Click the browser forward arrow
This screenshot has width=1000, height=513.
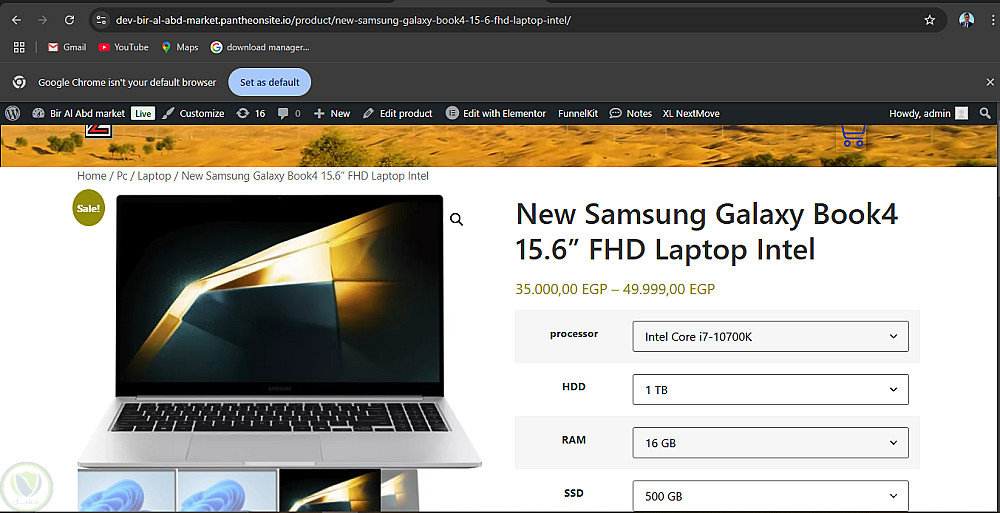(x=43, y=20)
